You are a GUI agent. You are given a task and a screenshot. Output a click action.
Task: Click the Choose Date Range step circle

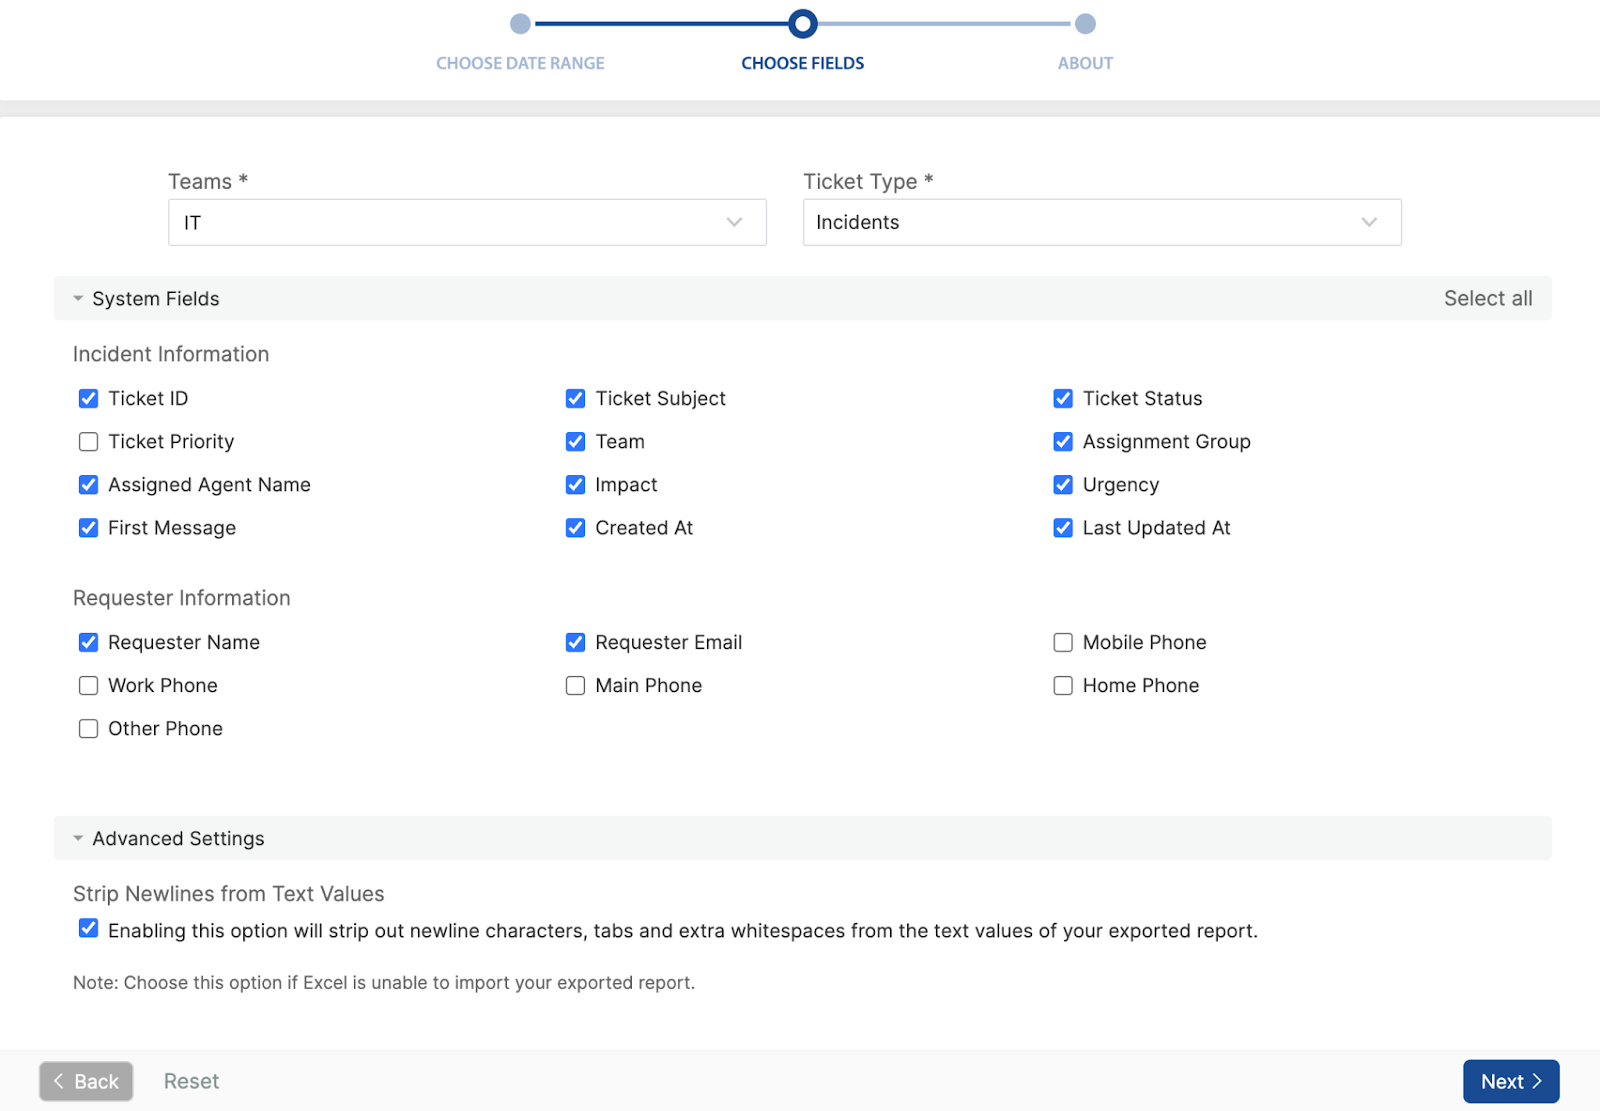pos(520,23)
